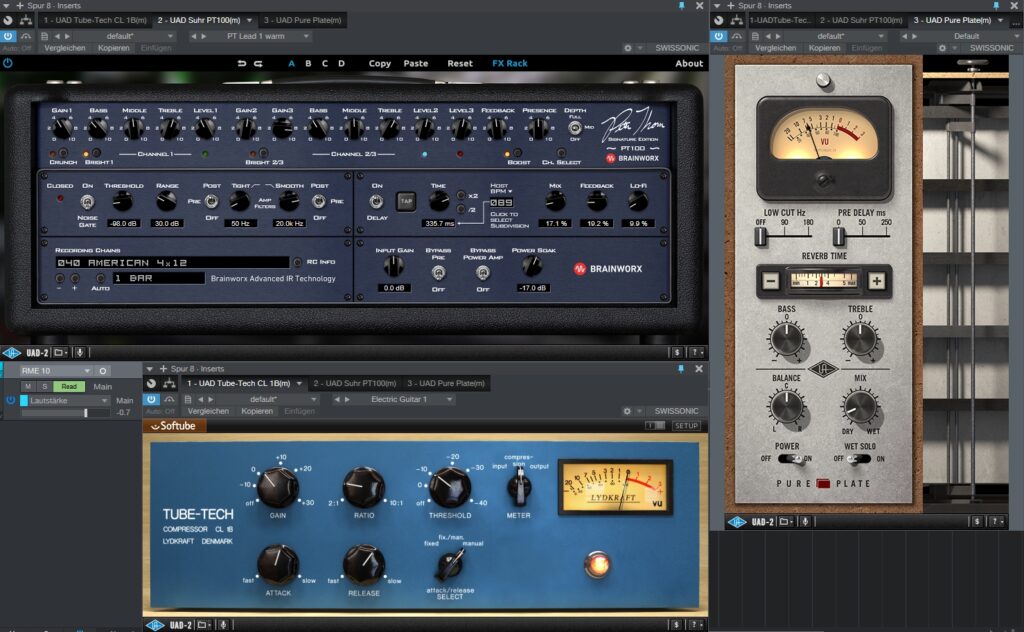
Task: Toggle Bypass Power Amp switch
Action: coord(483,273)
